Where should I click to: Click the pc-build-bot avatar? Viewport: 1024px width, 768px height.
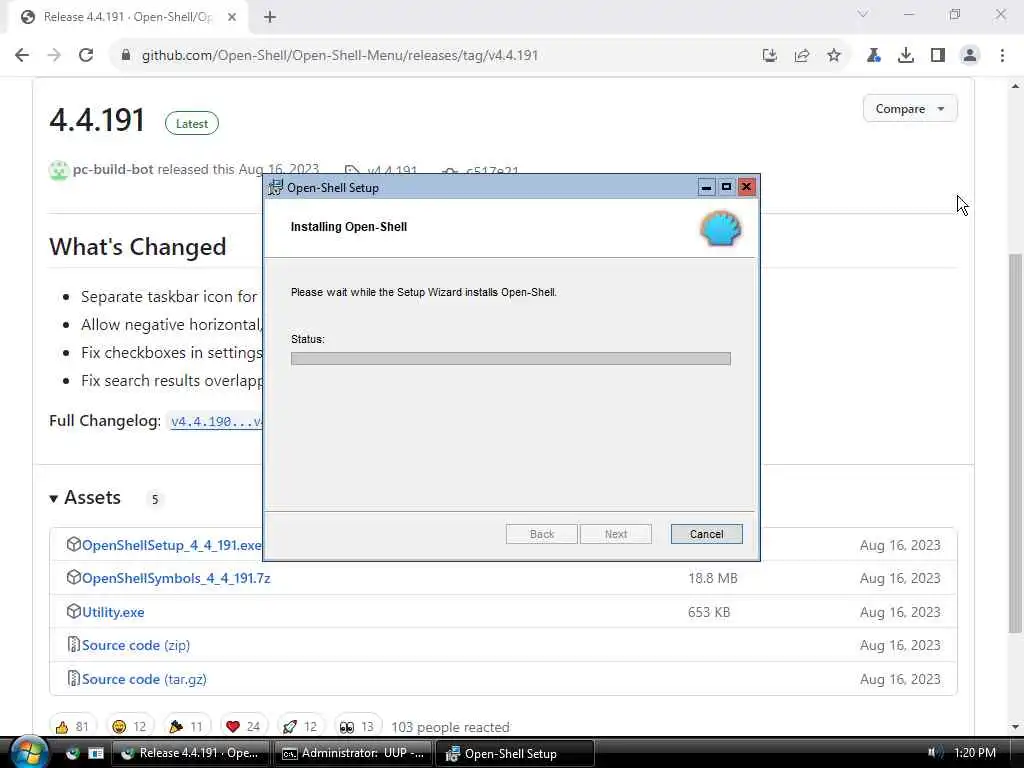coord(59,170)
